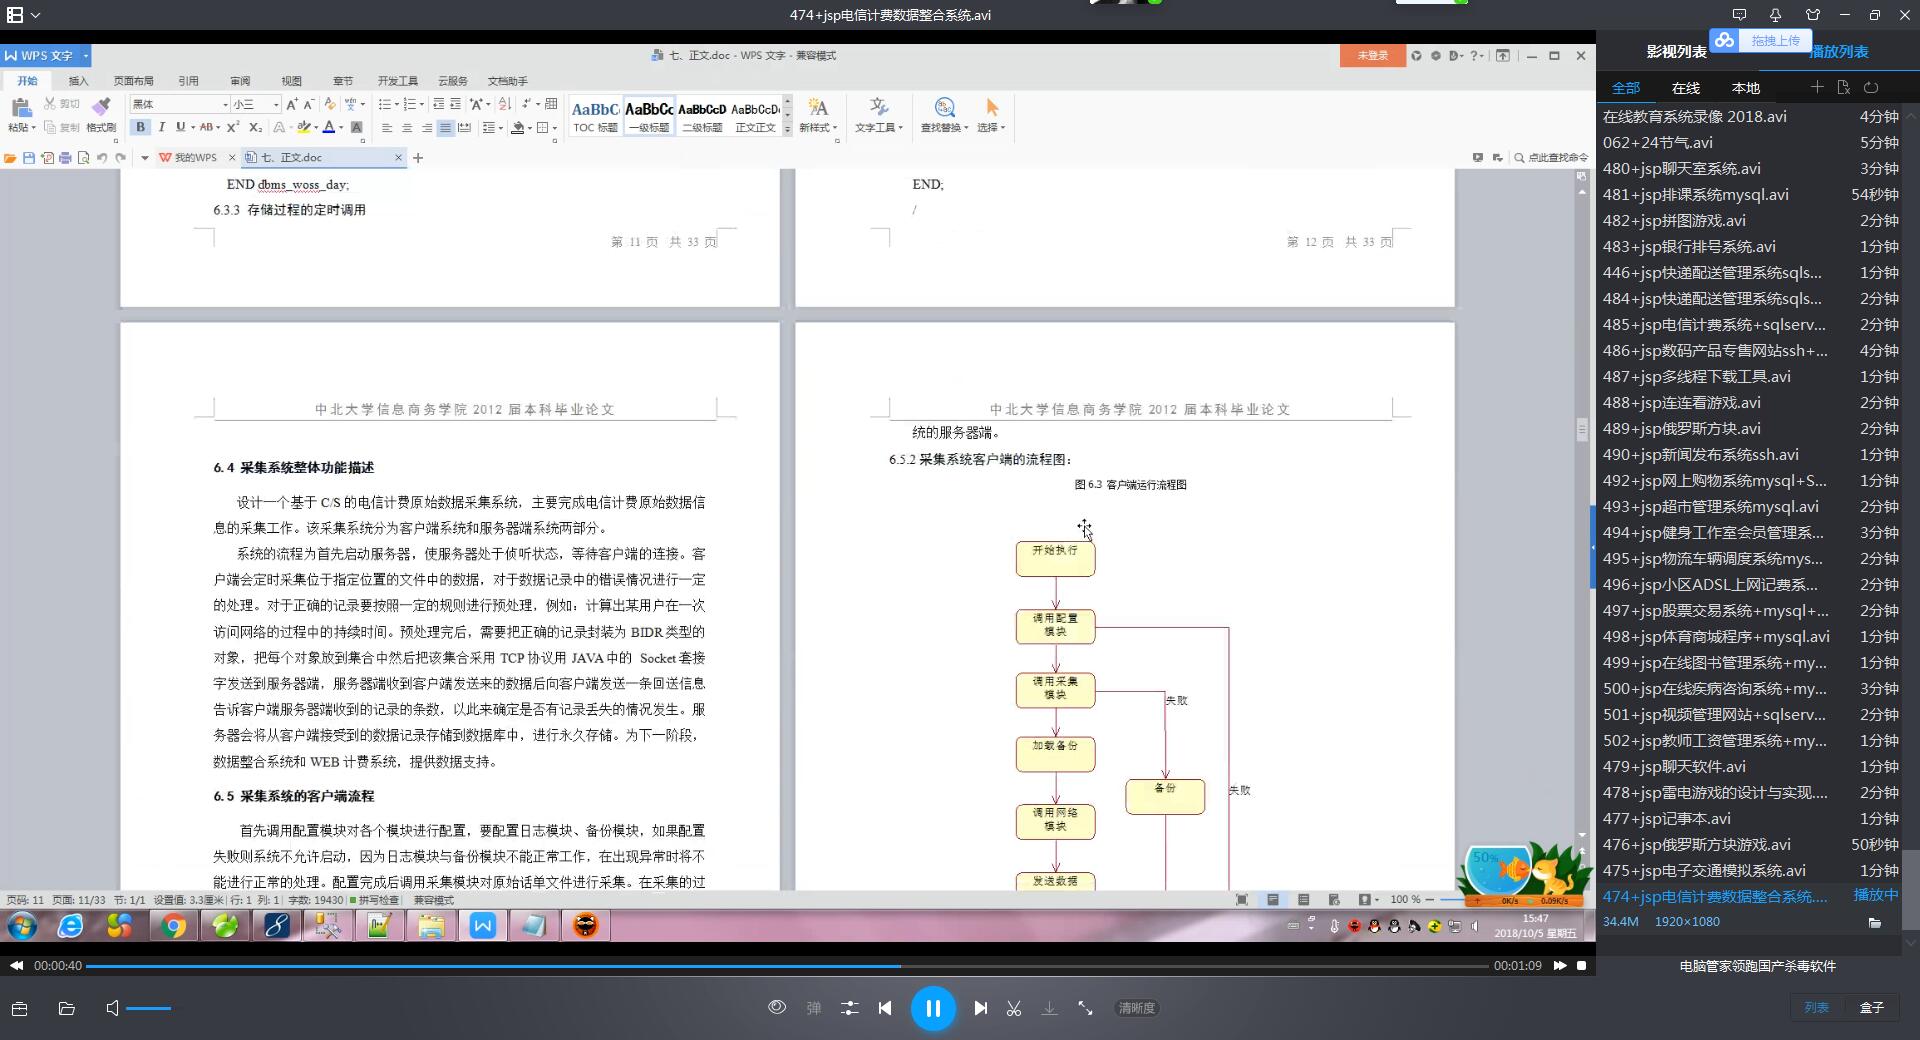Screen dimensions: 1920x1040
Task: Click the 清晰度 quality button
Action: (1136, 1008)
